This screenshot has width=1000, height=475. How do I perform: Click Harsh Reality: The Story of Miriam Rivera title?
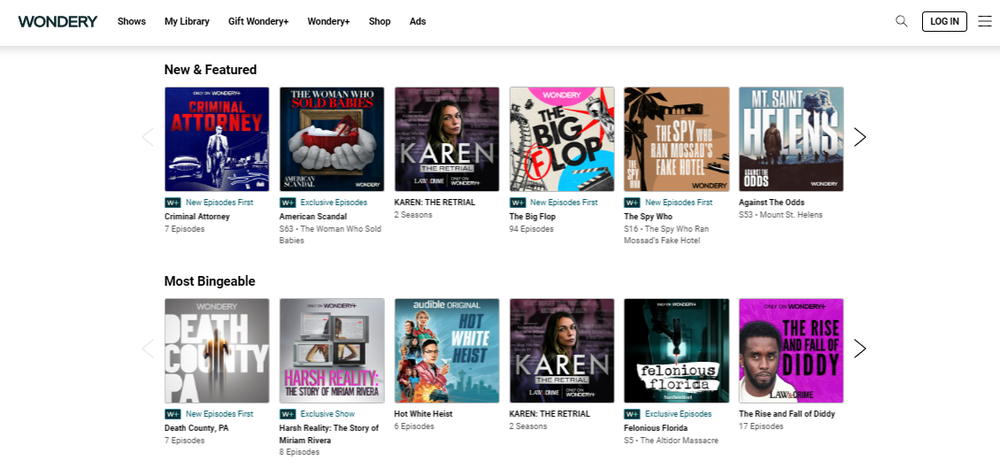[329, 434]
